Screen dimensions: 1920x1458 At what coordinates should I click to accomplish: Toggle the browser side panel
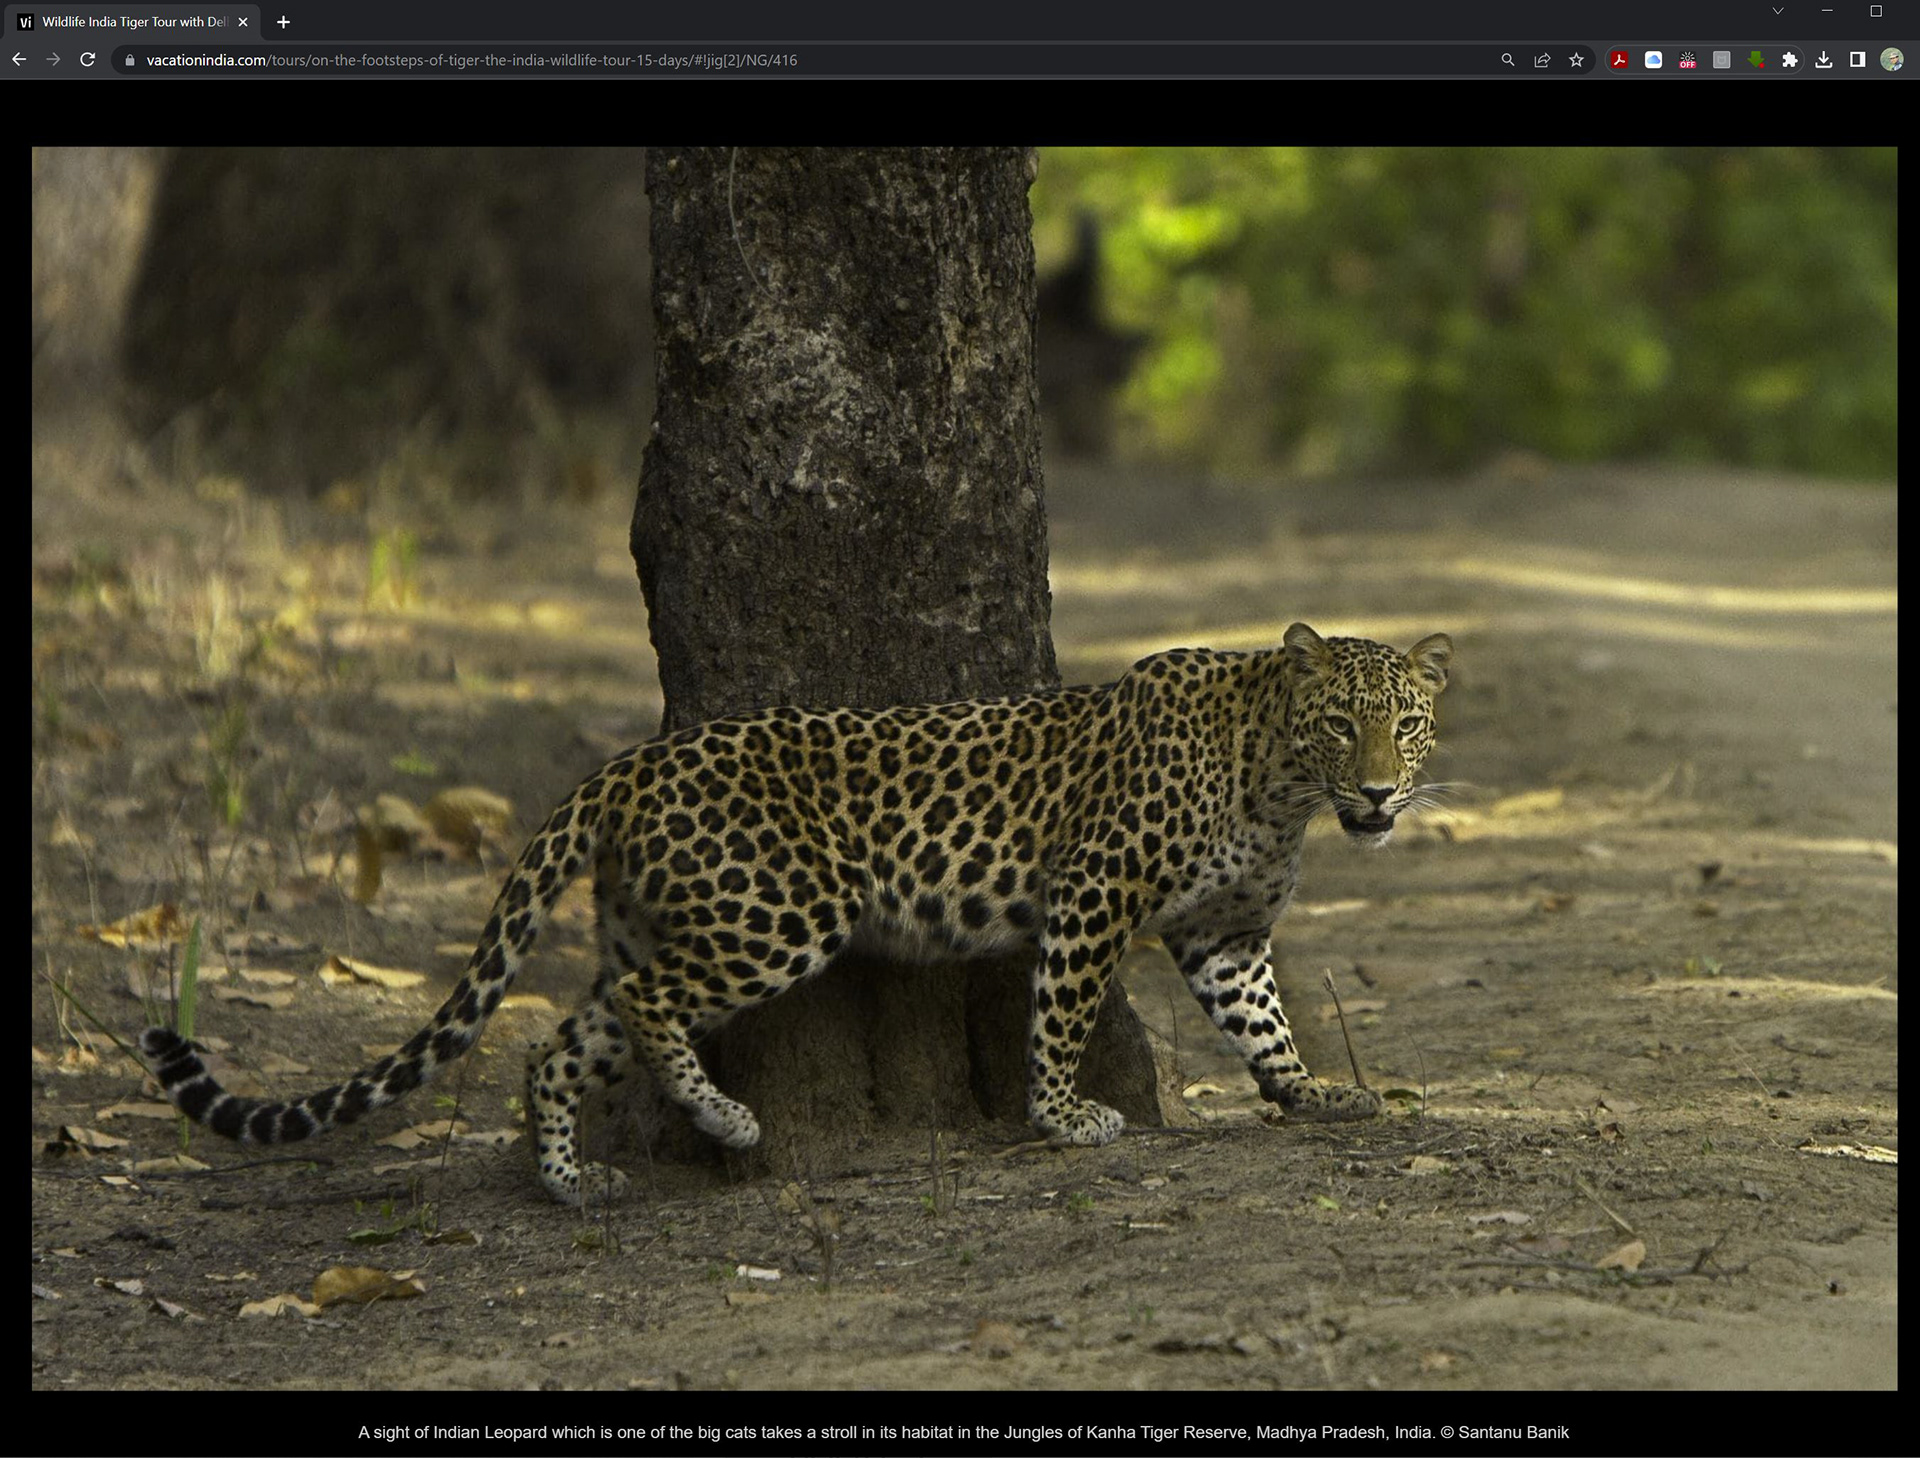pyautogui.click(x=1857, y=60)
